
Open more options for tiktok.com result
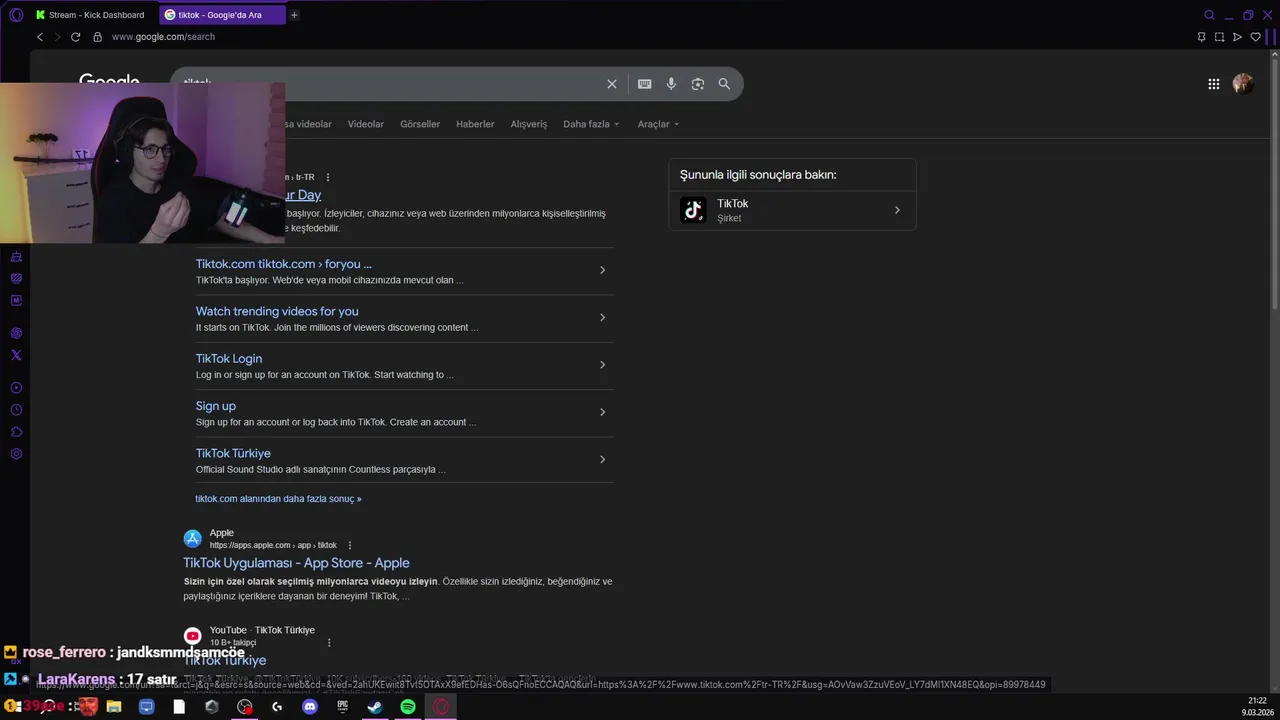click(x=328, y=177)
